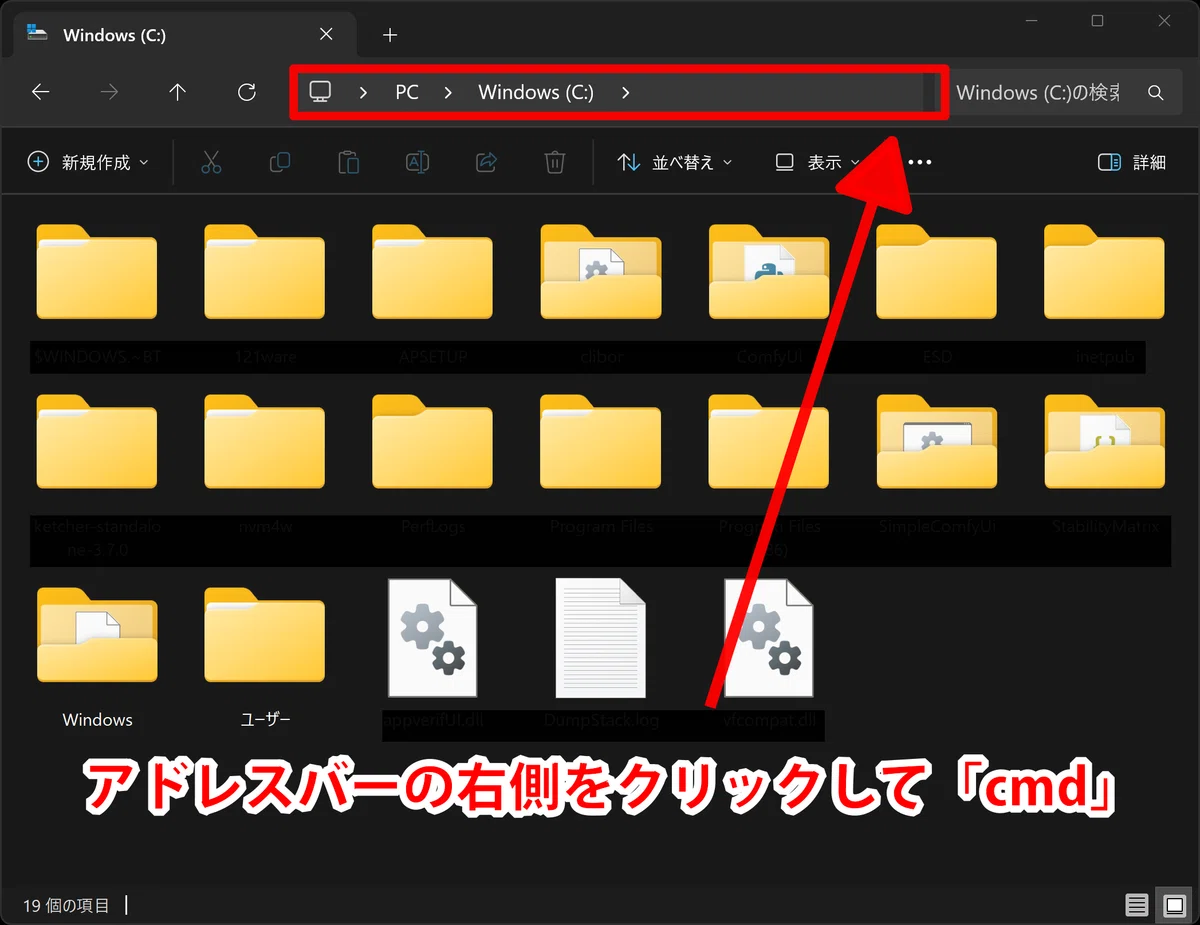Click Windows (C:) in the breadcrumb path
The image size is (1200, 925).
(536, 92)
